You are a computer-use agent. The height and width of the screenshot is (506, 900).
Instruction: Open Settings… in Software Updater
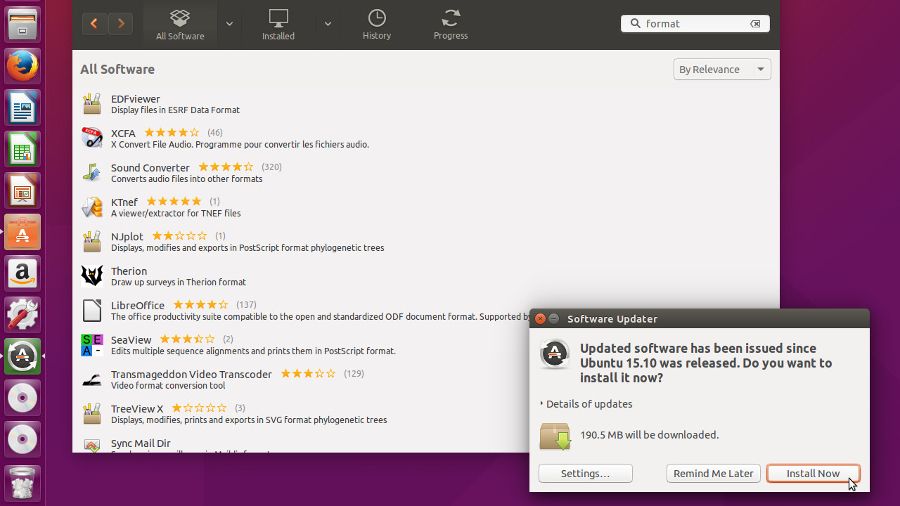pos(585,473)
